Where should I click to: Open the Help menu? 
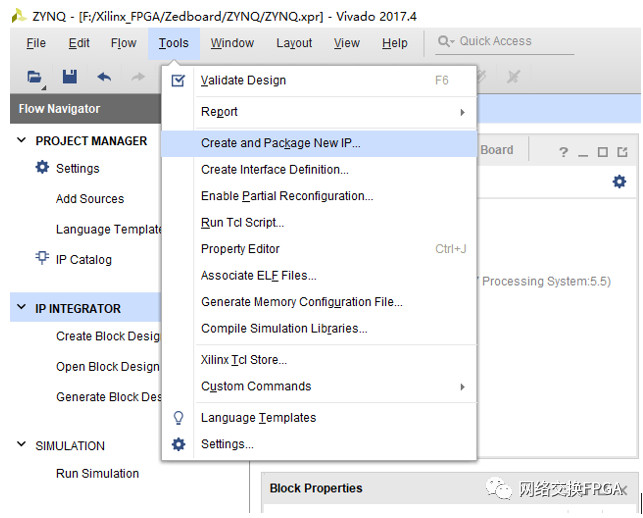click(394, 43)
